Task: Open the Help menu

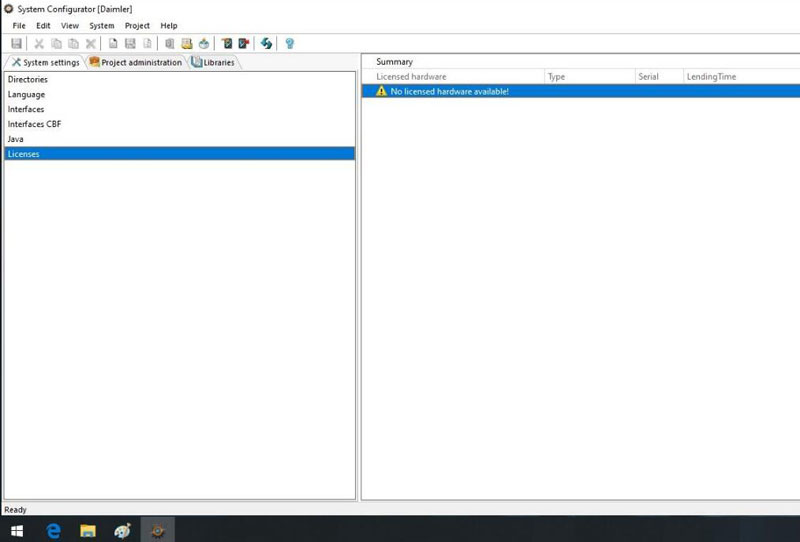Action: (x=169, y=26)
